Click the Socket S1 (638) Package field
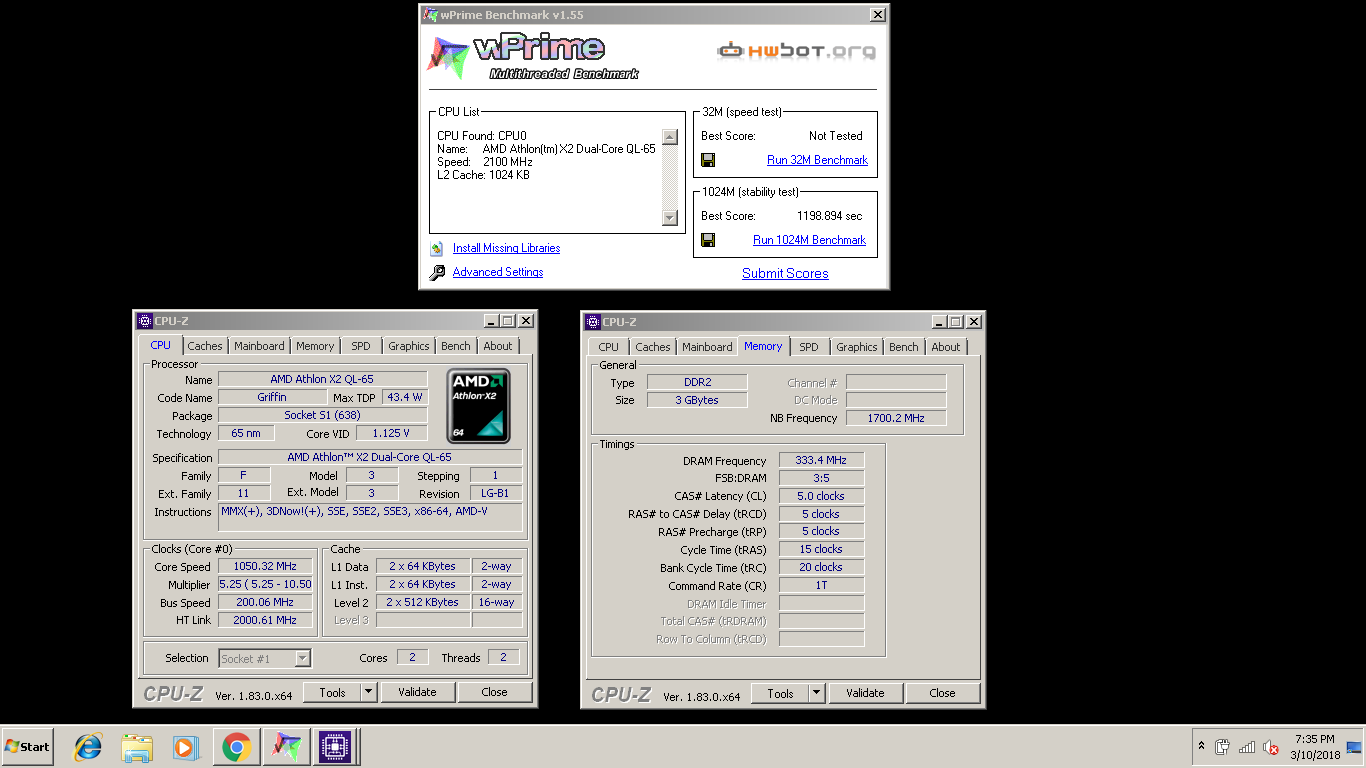 coord(322,415)
